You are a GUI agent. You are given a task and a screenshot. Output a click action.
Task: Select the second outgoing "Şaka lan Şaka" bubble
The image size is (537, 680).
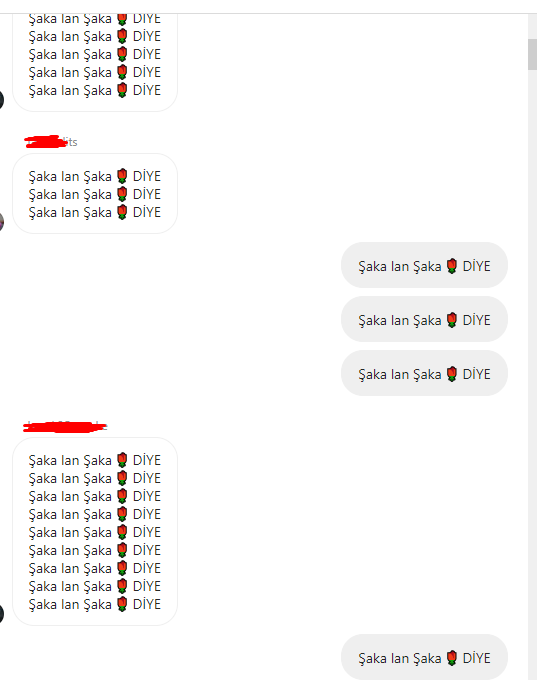coord(424,319)
